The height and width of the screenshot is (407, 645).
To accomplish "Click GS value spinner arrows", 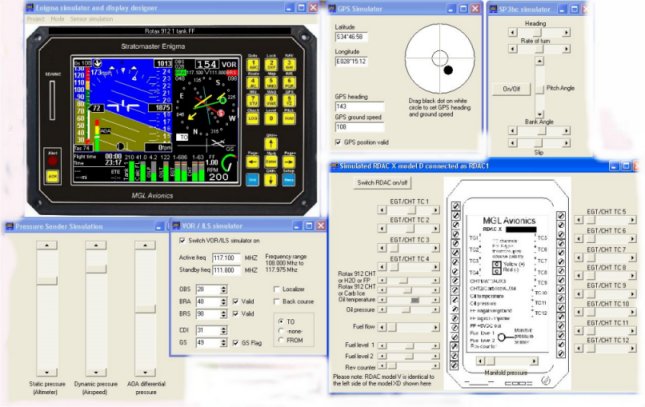I will coord(223,343).
